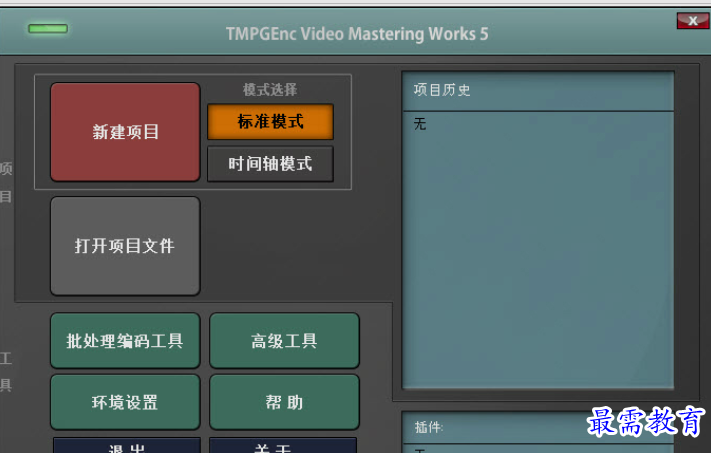Click the 无 entry in 项目历史 list
The image size is (711, 453).
tap(420, 124)
